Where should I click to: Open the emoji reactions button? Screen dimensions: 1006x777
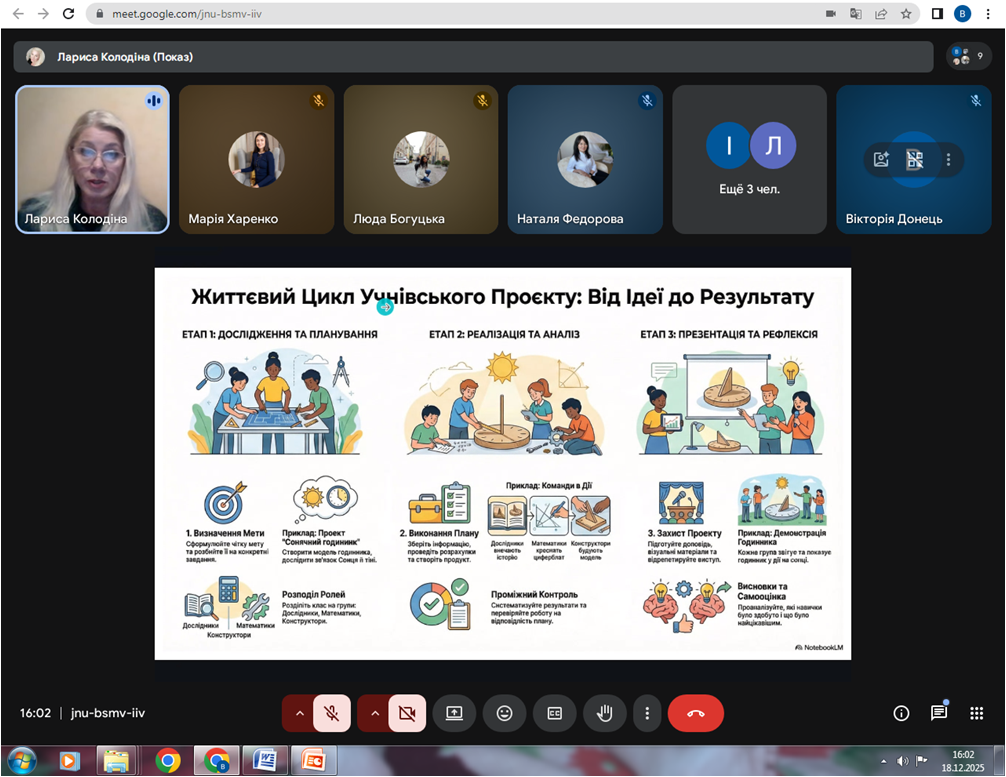click(x=504, y=713)
